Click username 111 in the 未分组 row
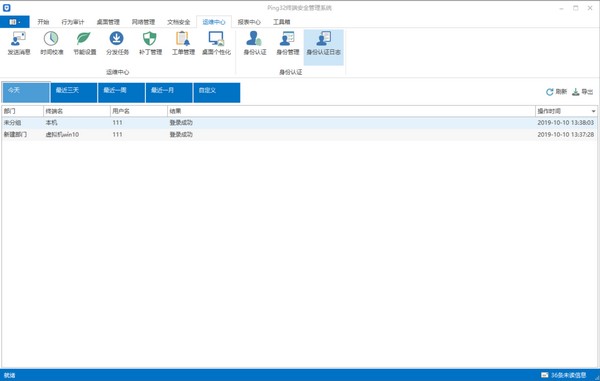 click(x=117, y=123)
